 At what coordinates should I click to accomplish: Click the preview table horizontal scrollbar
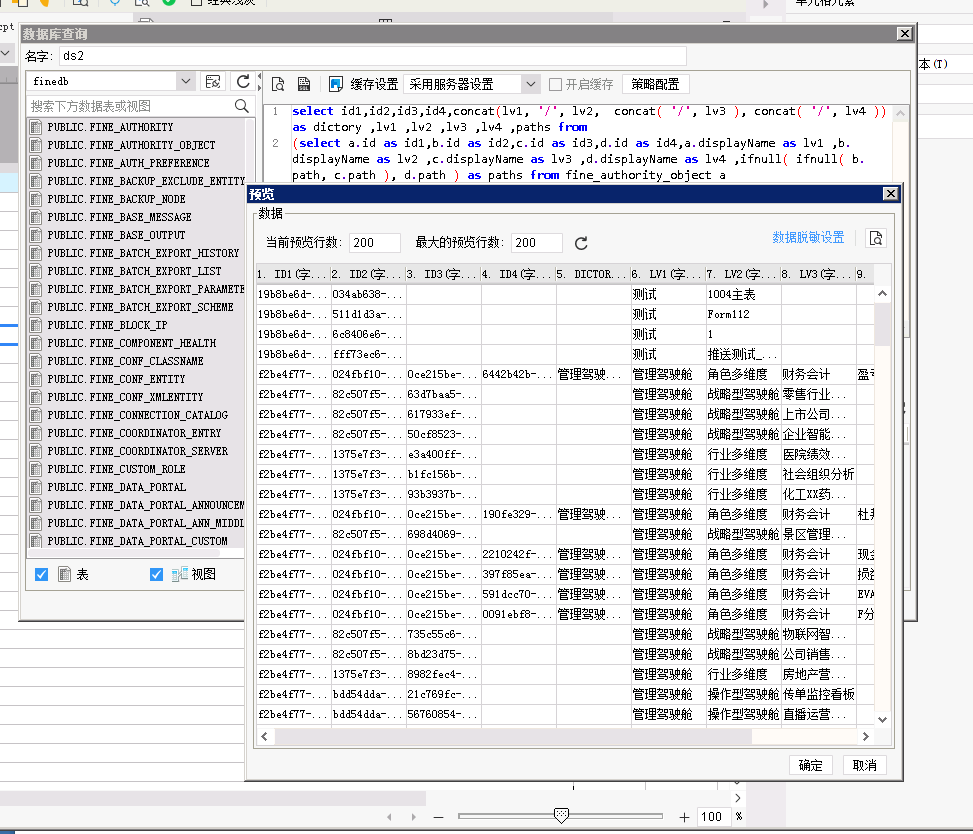click(513, 737)
